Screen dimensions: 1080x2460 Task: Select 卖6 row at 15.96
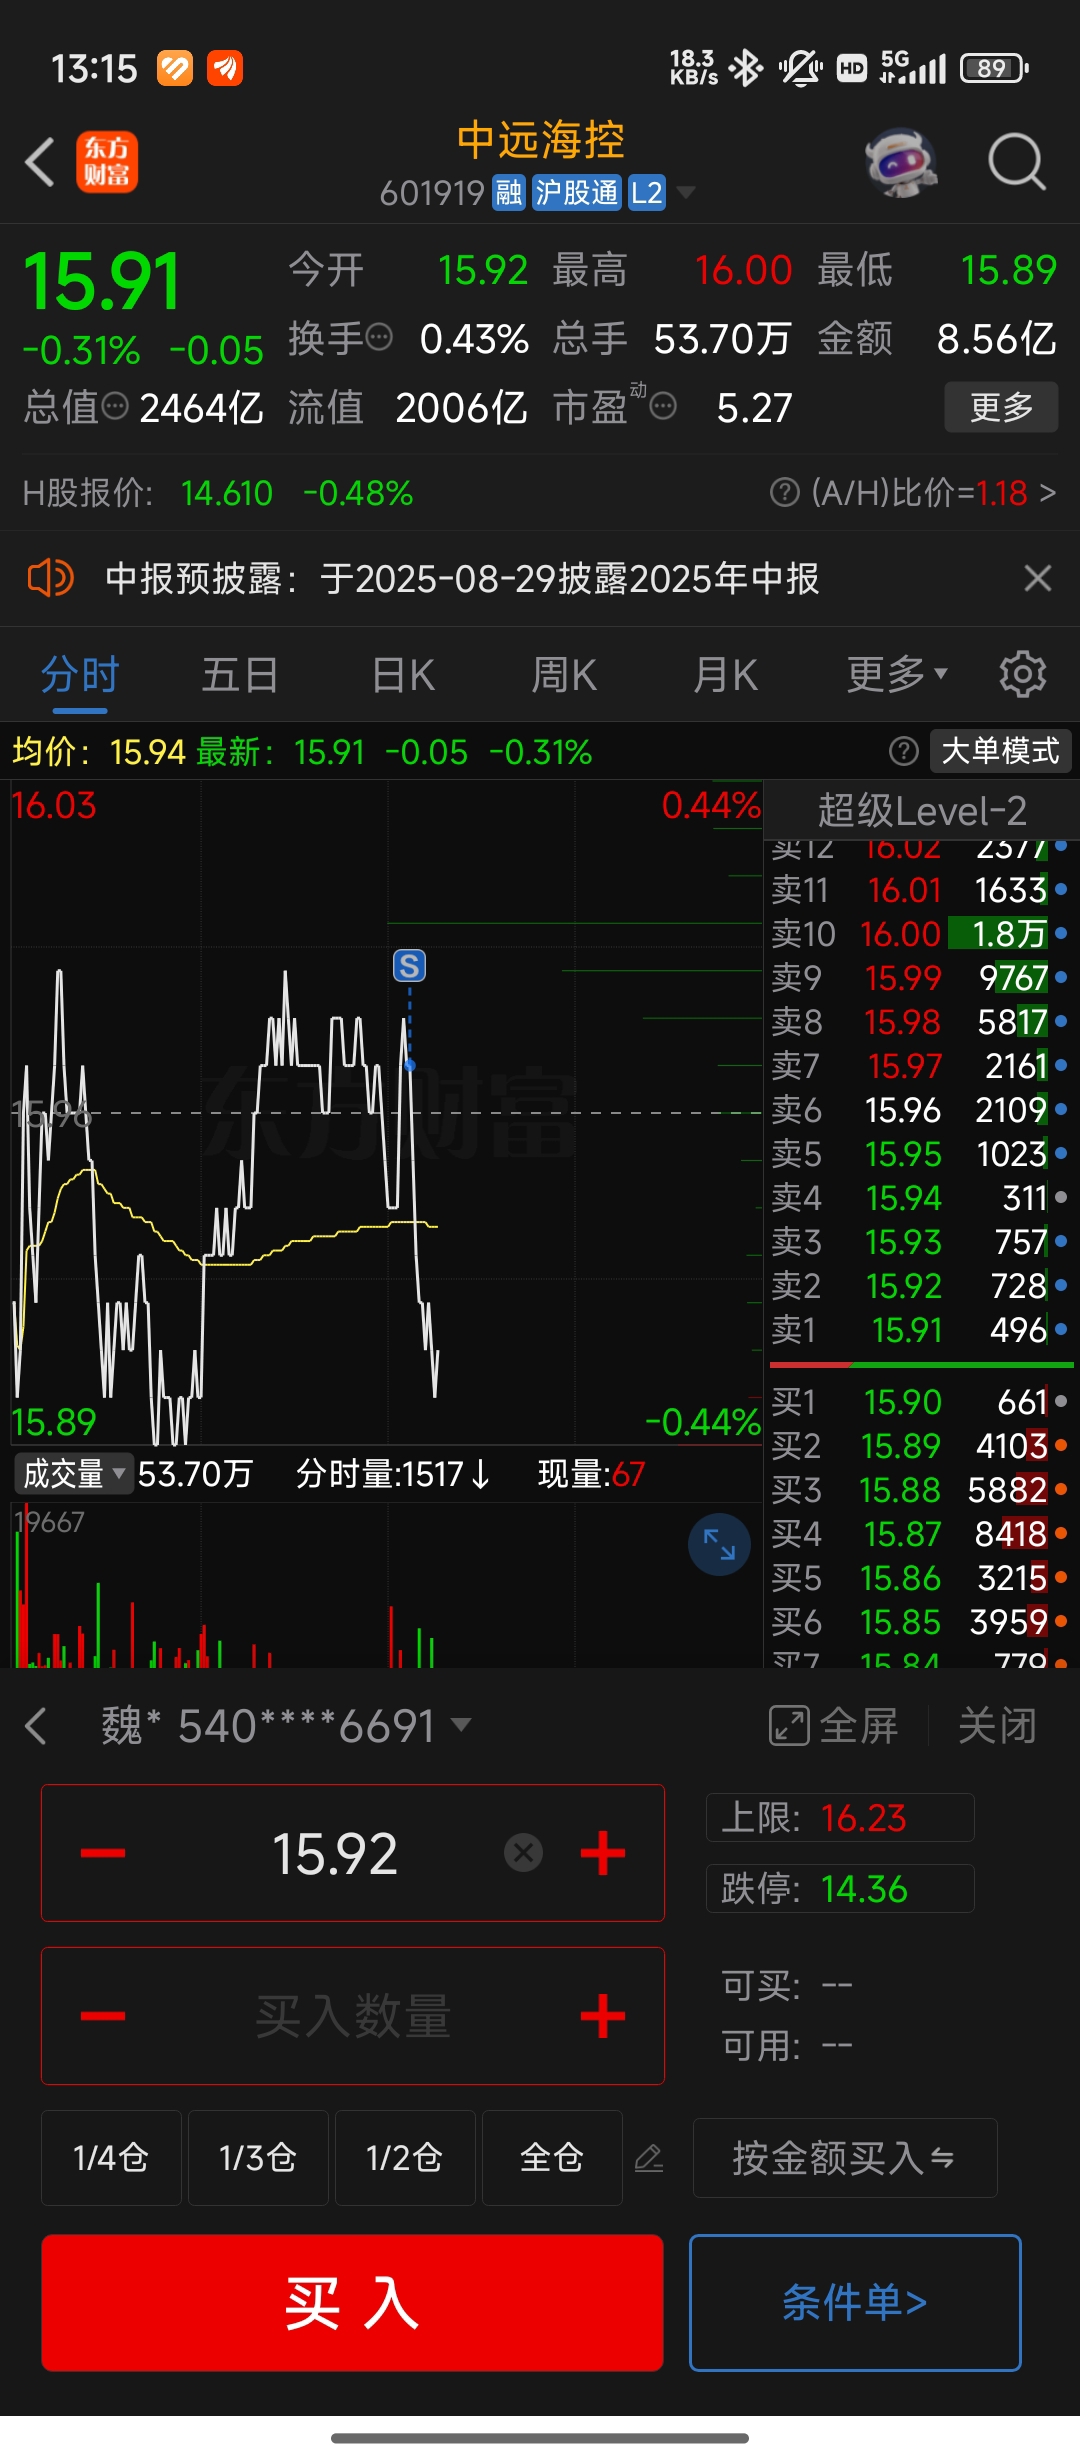[920, 1110]
